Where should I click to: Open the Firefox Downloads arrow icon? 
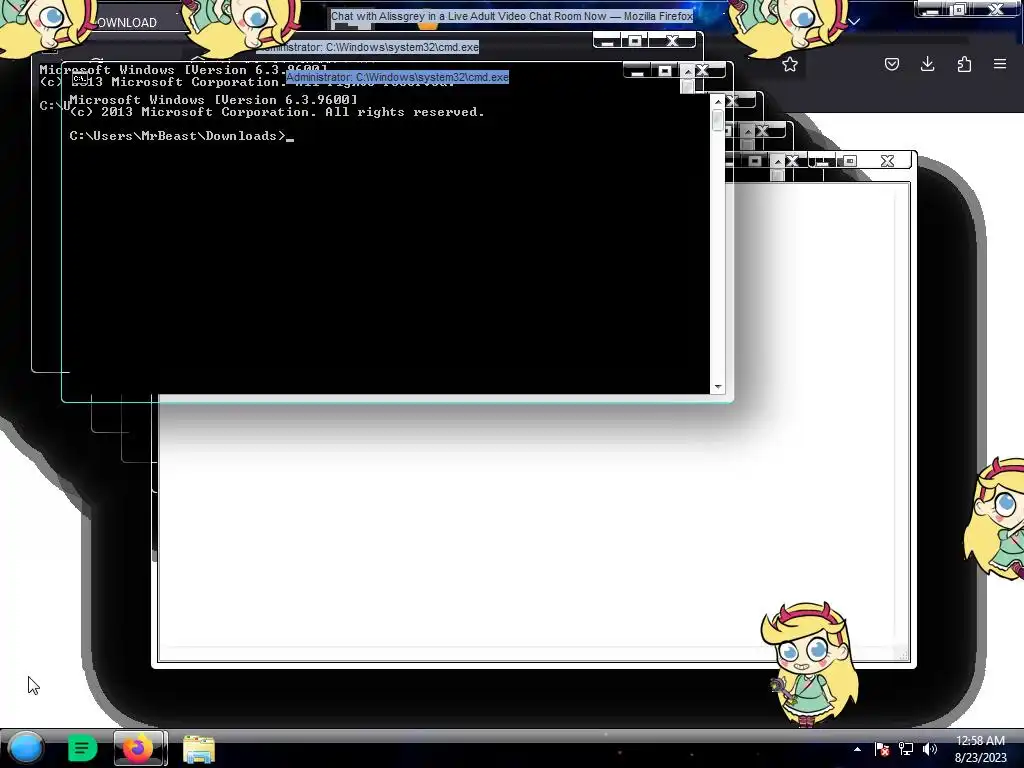pyautogui.click(x=927, y=64)
